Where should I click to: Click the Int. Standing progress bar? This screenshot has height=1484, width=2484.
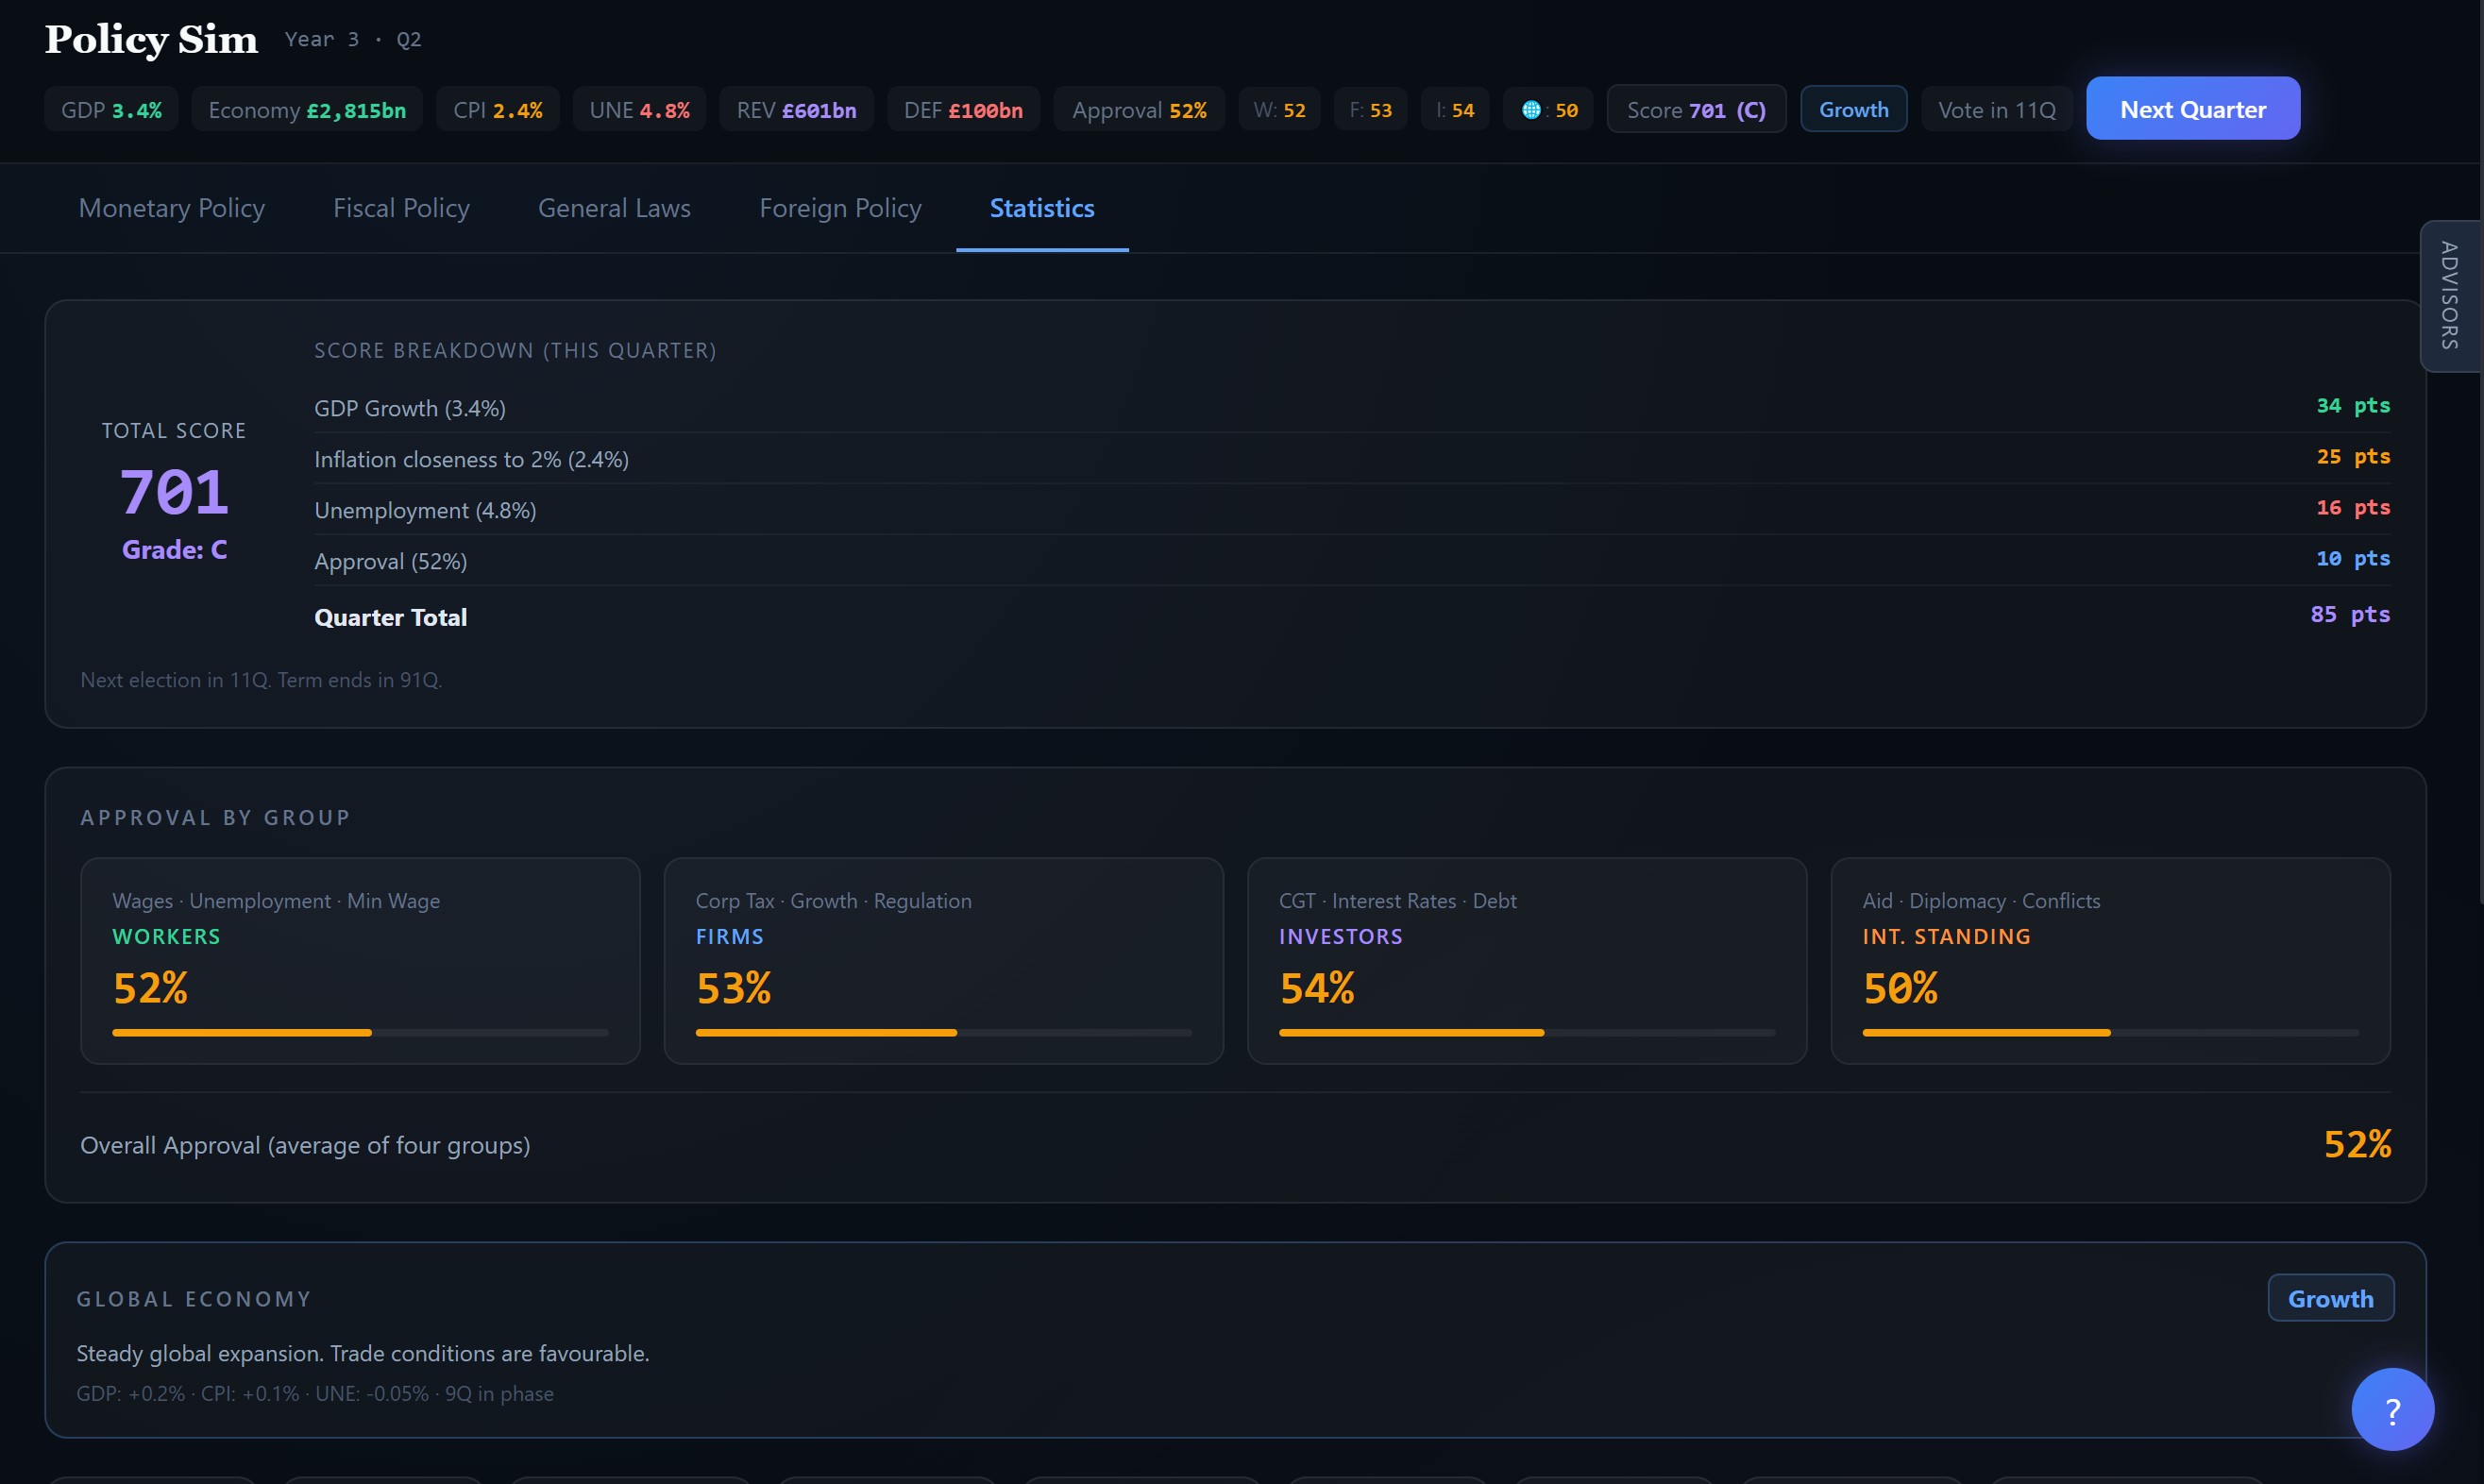click(x=2110, y=1032)
